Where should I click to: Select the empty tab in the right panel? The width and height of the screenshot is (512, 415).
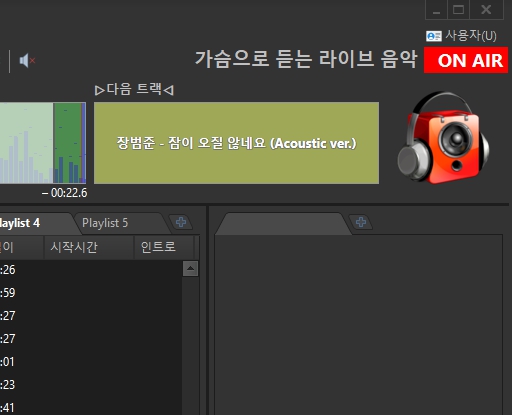pyautogui.click(x=283, y=224)
